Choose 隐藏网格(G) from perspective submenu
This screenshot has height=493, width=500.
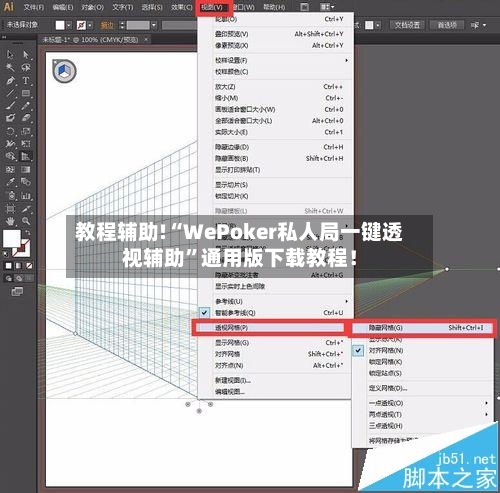click(x=423, y=328)
